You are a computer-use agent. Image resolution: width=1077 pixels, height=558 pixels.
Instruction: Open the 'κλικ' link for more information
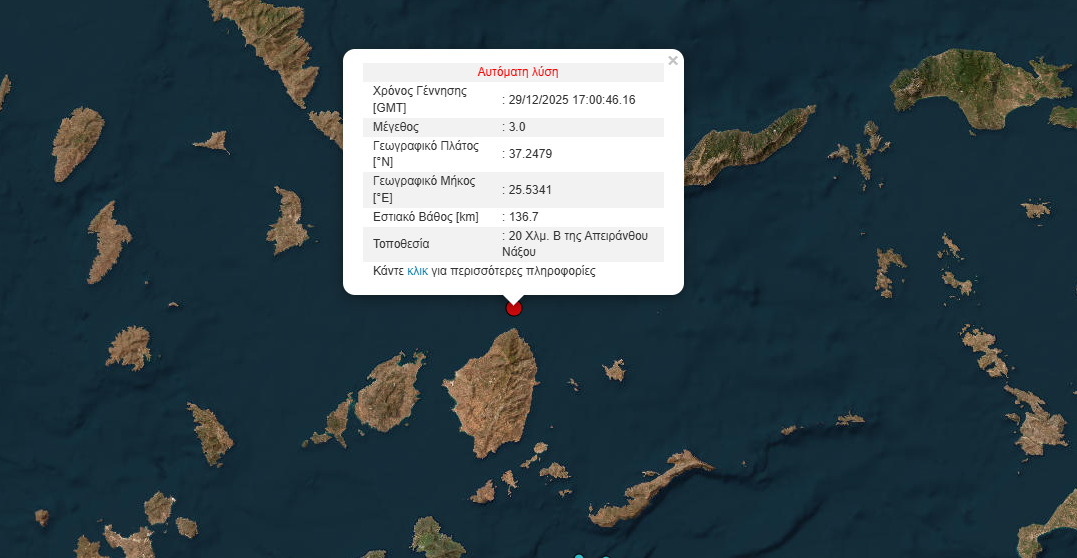click(x=417, y=271)
